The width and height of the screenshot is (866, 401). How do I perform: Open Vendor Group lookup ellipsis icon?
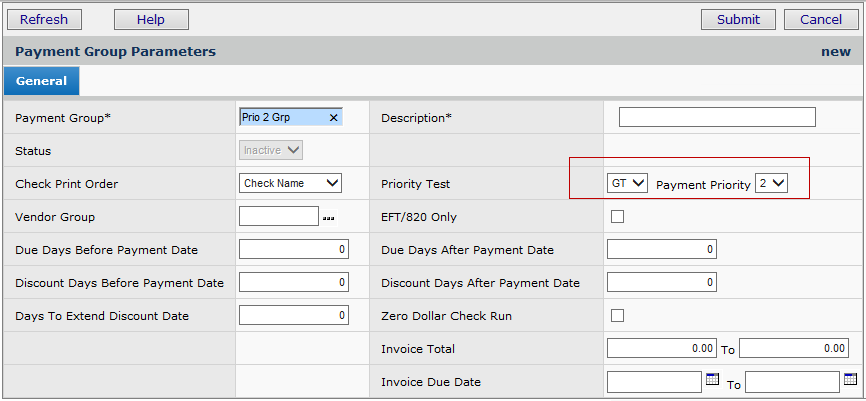[x=329, y=217]
